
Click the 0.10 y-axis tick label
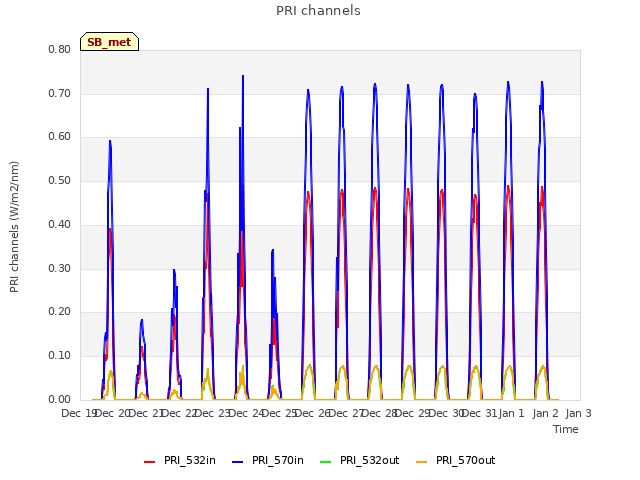(x=60, y=356)
